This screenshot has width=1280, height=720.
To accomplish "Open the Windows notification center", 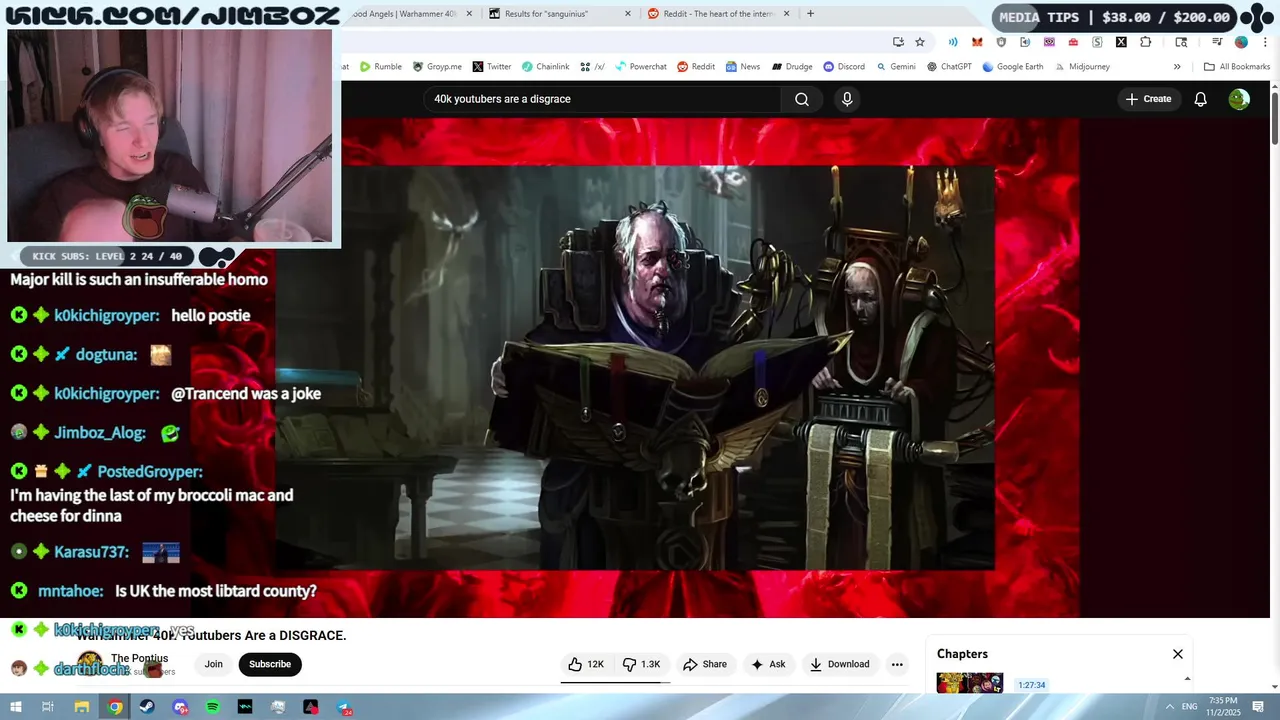I will click(x=1258, y=707).
